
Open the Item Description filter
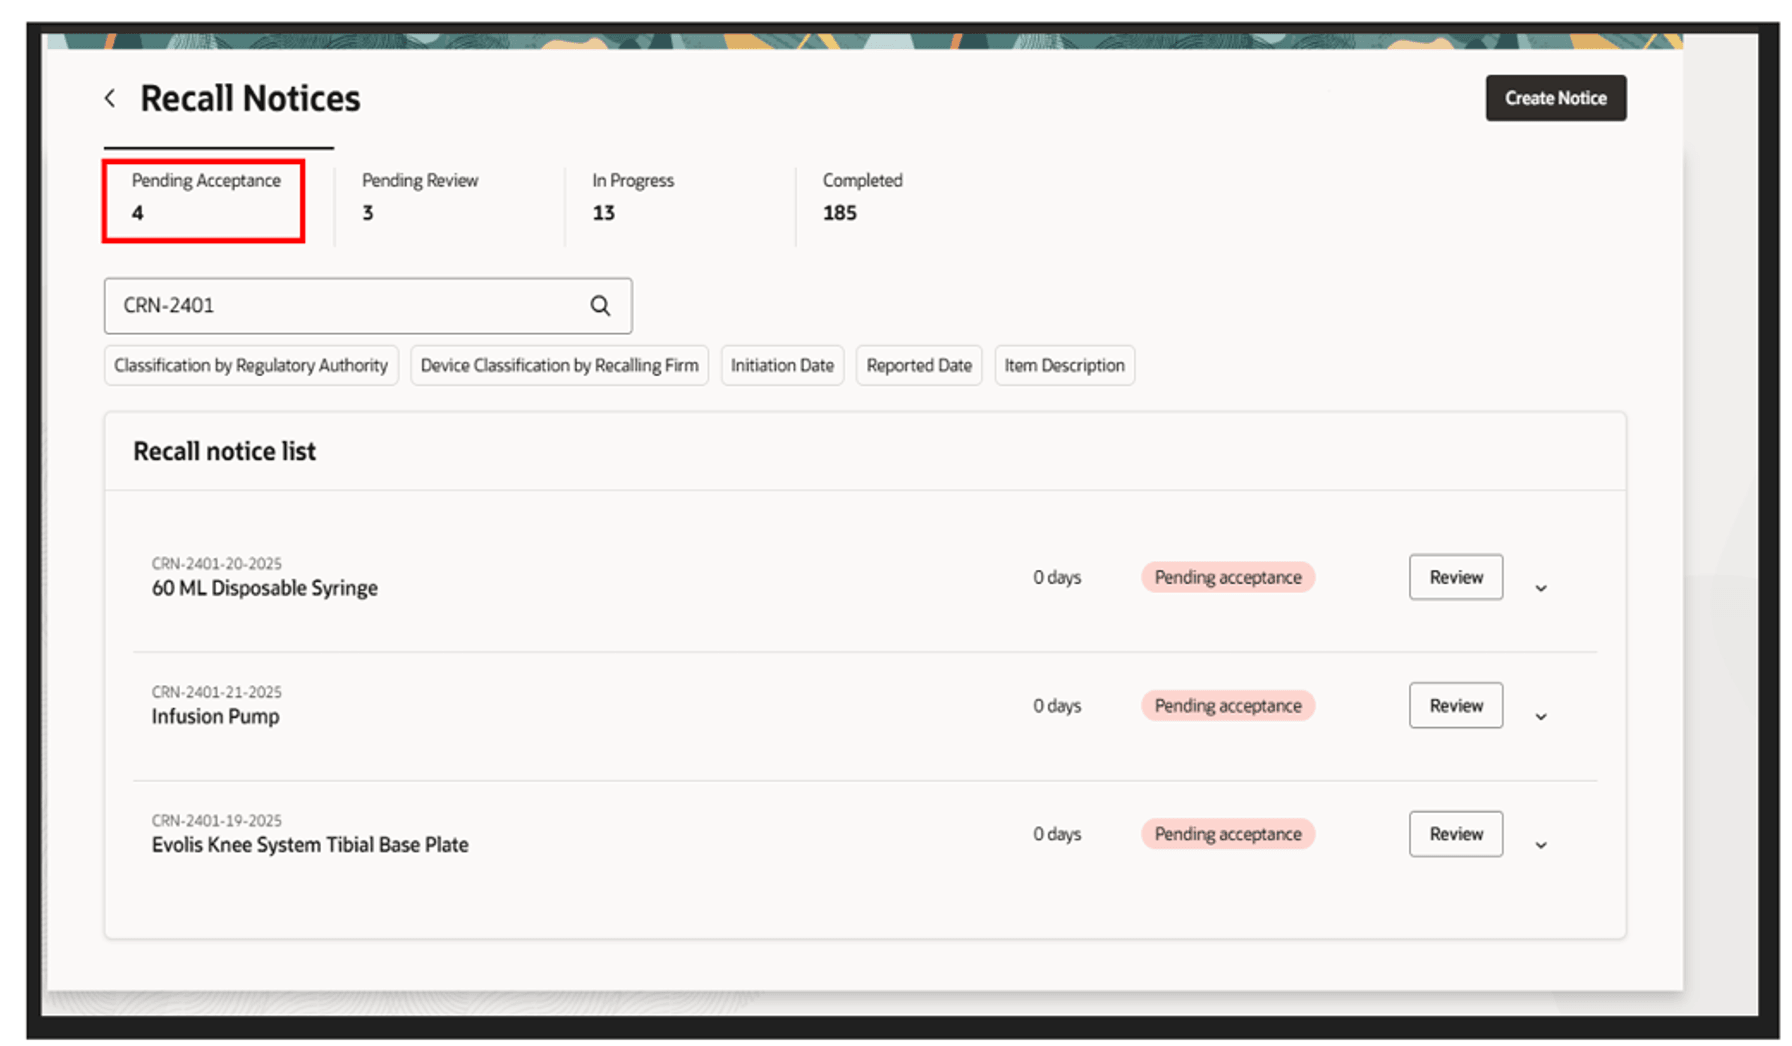pyautogui.click(x=1064, y=365)
